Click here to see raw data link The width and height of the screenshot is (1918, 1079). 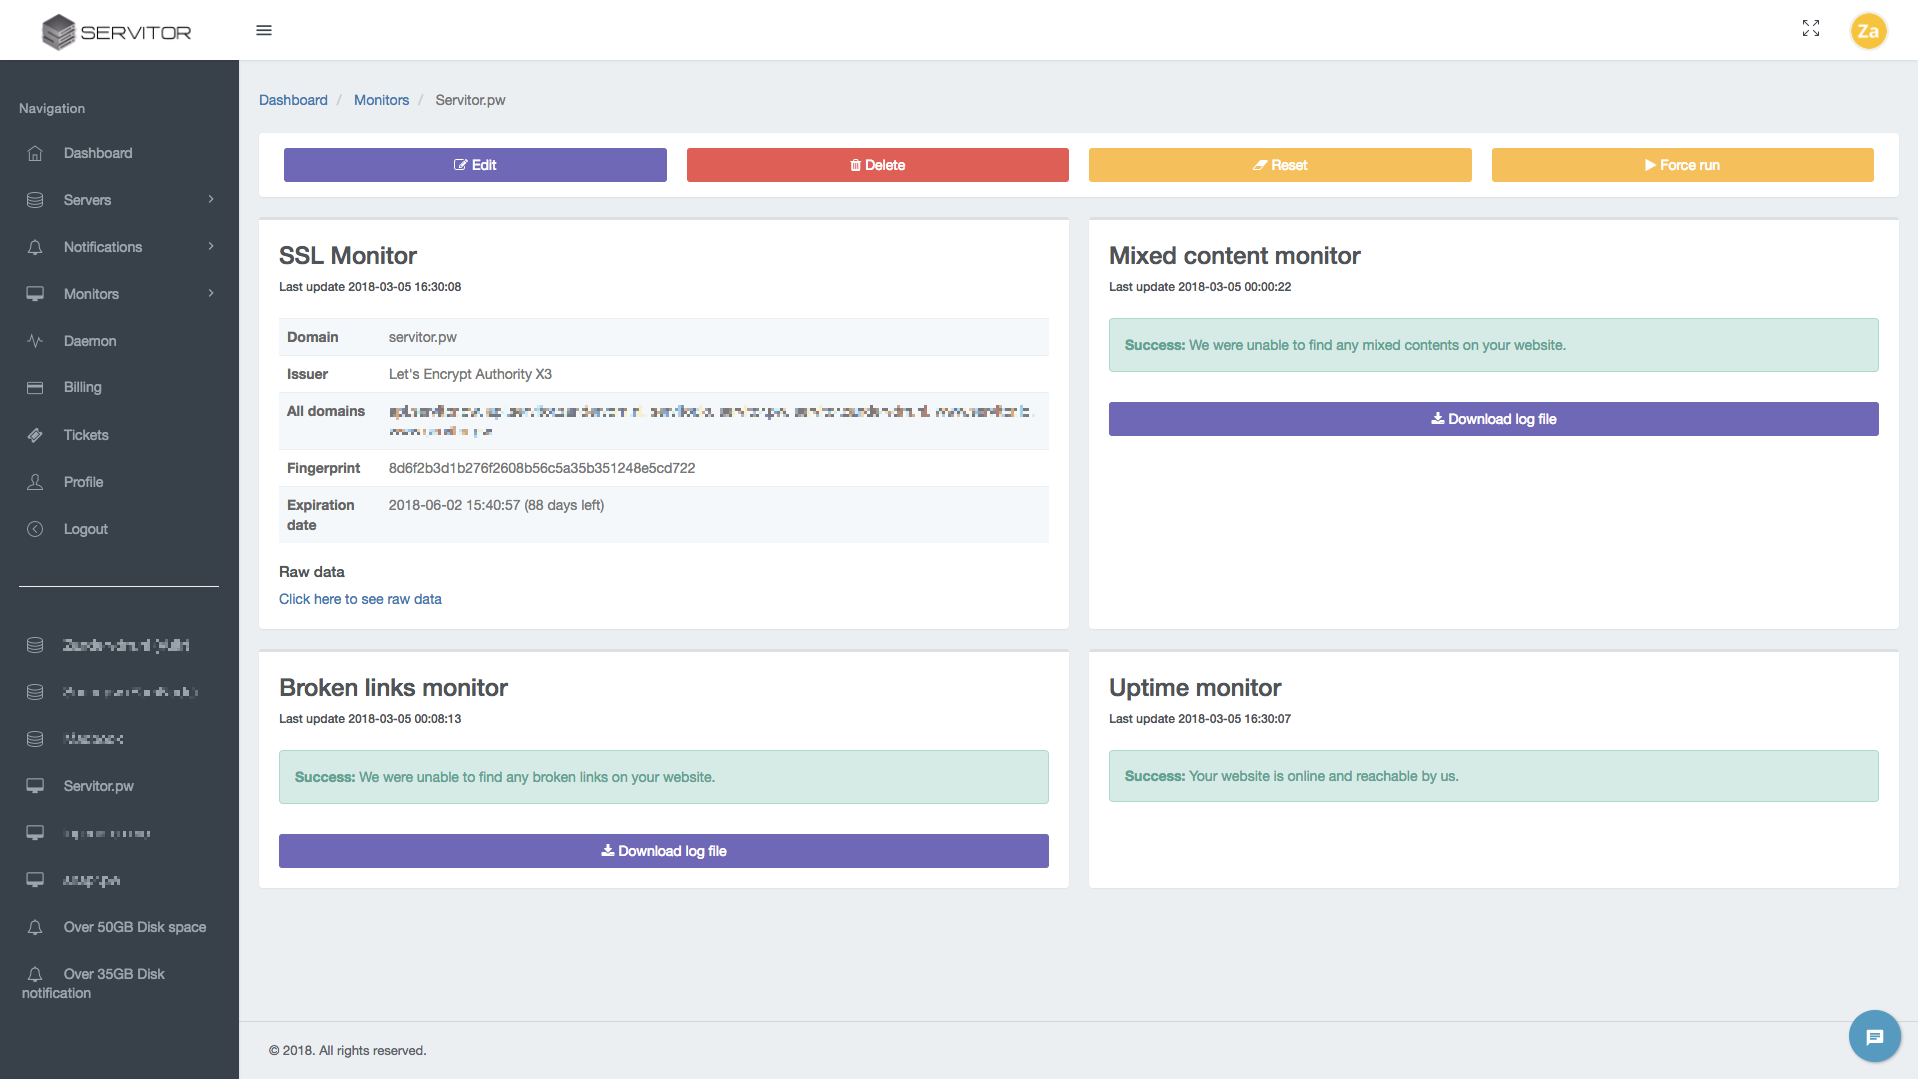point(360,599)
